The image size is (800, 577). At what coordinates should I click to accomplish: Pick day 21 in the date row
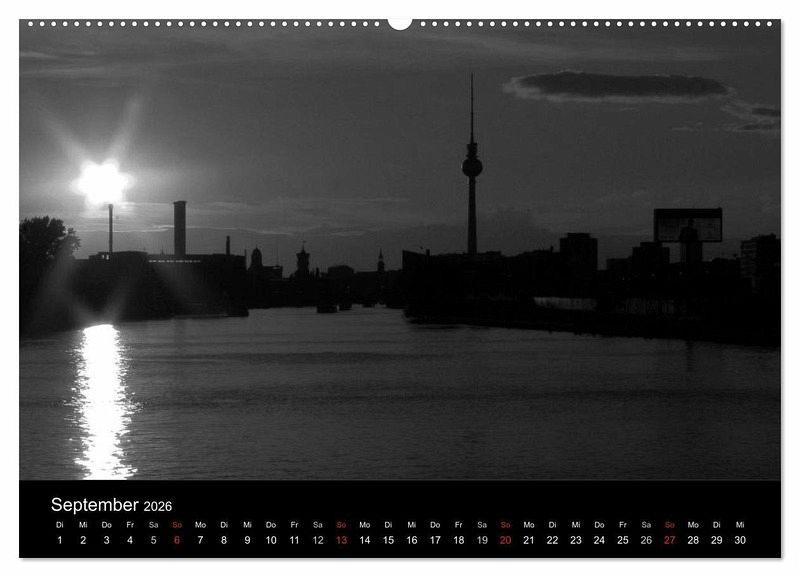[x=529, y=540]
